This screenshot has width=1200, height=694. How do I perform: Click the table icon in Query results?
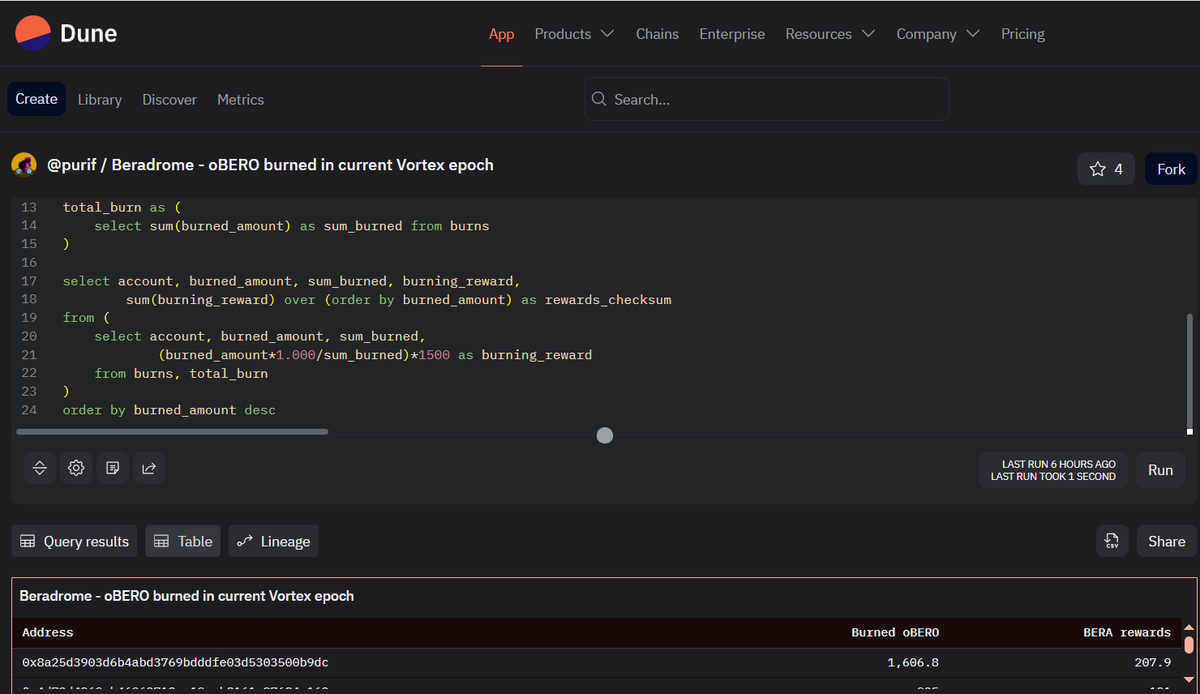click(28, 541)
